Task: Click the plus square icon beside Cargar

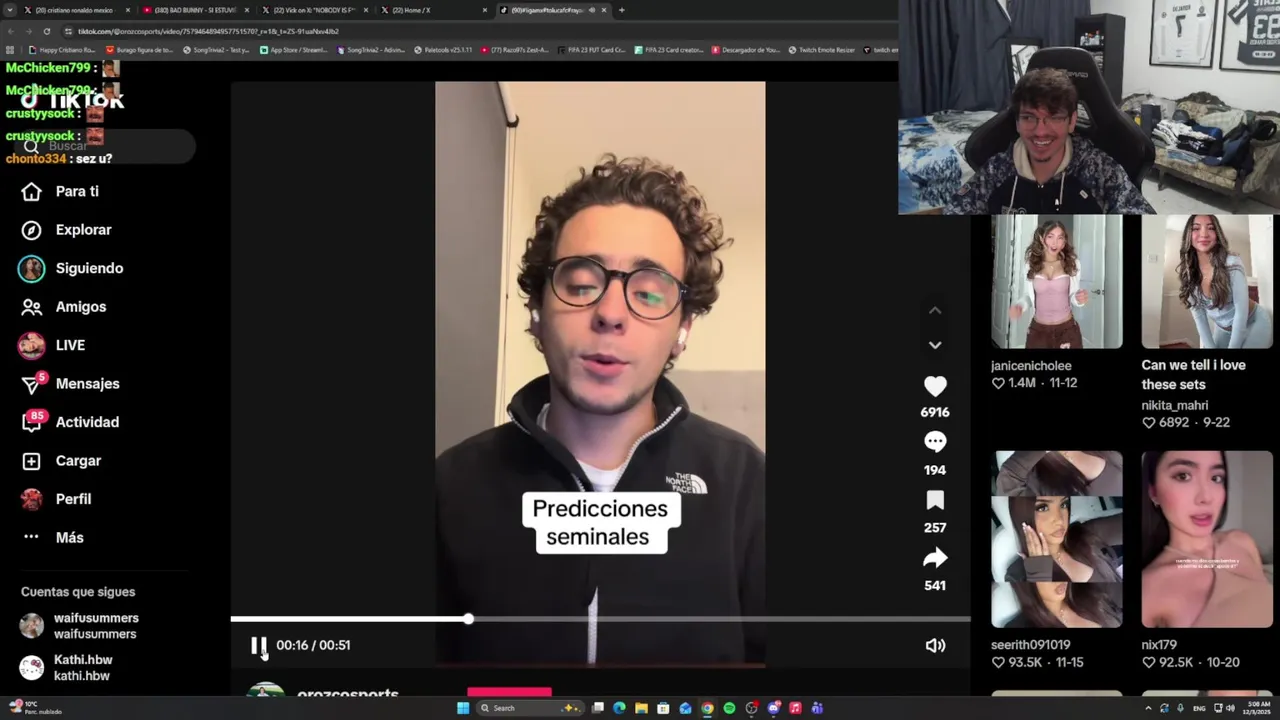Action: [x=32, y=461]
